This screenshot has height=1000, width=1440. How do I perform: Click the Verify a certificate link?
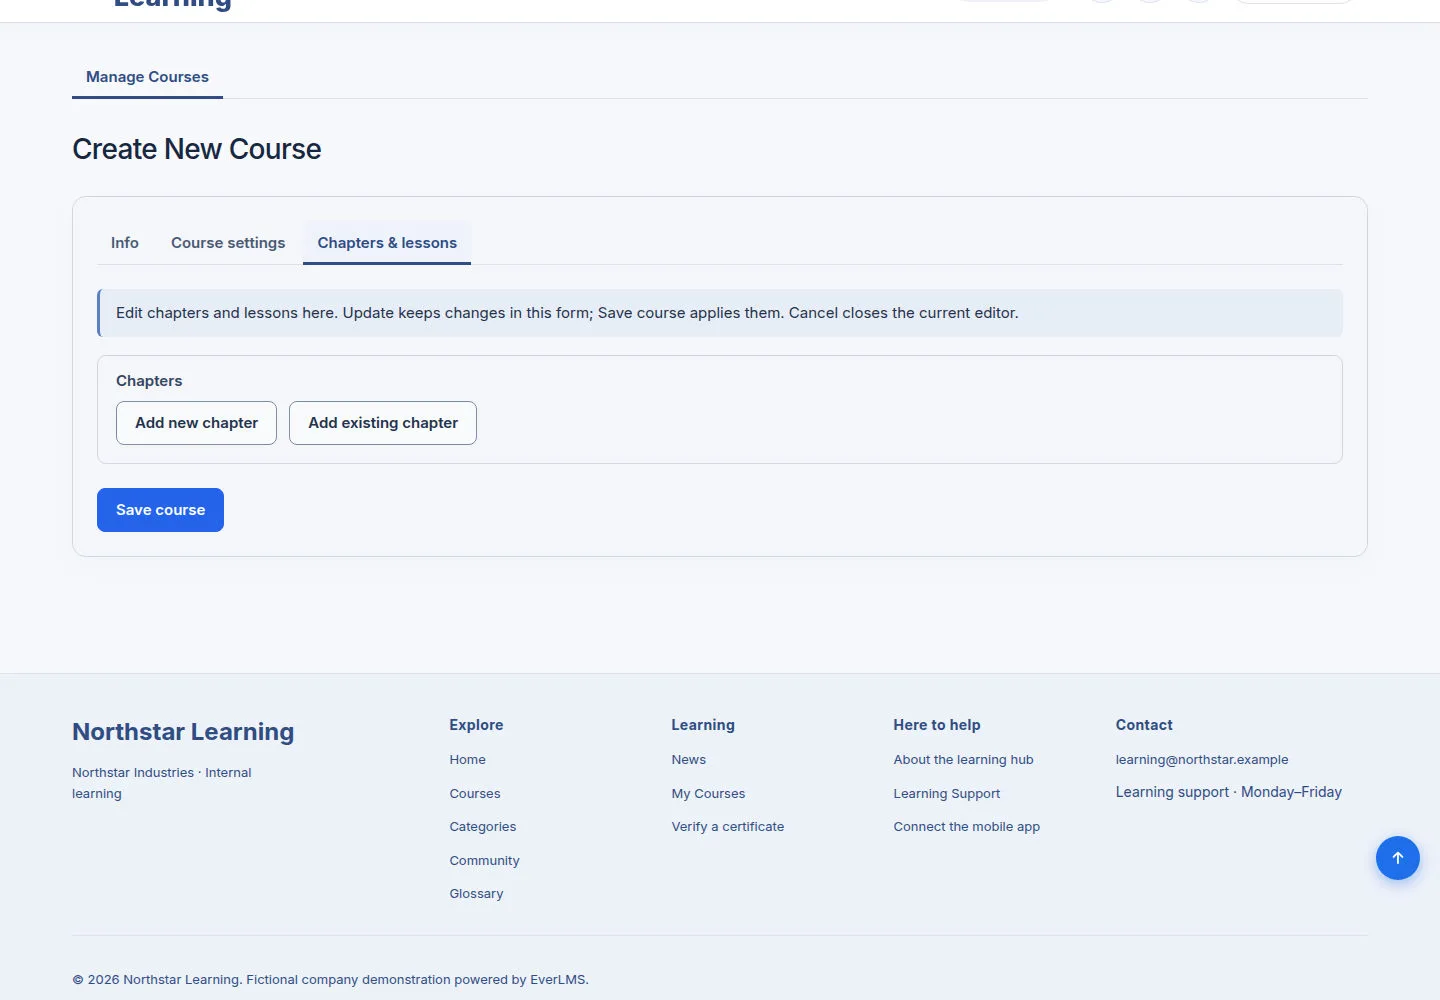coord(728,827)
